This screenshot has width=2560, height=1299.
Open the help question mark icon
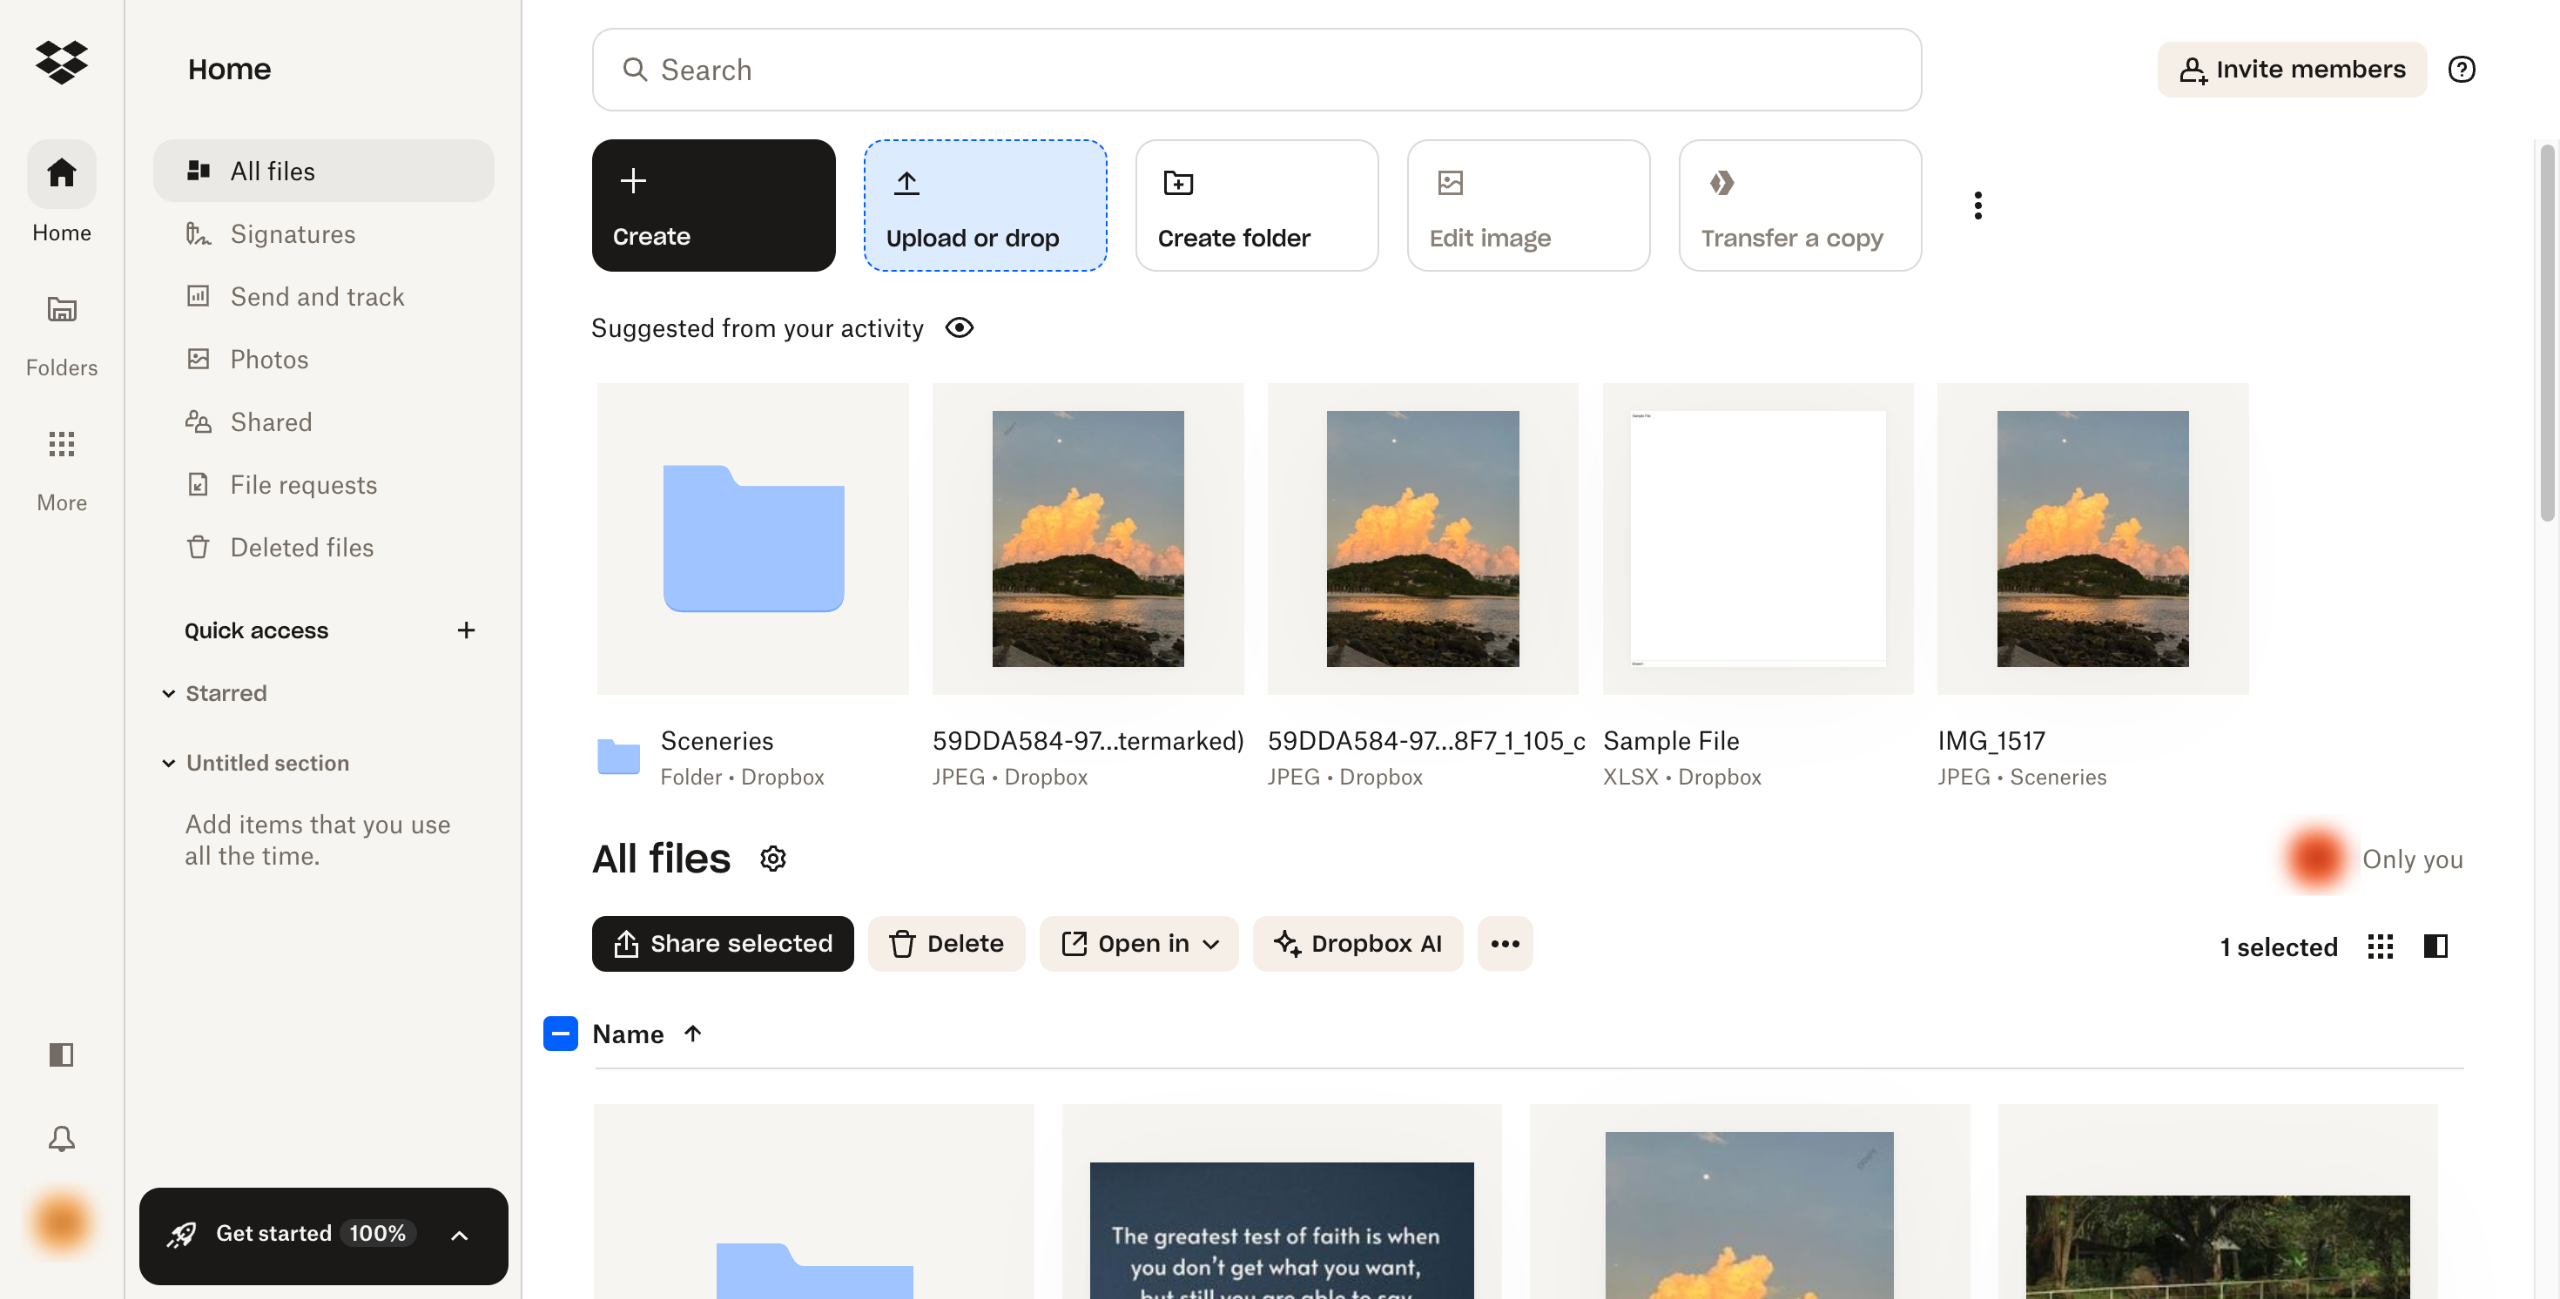2461,69
